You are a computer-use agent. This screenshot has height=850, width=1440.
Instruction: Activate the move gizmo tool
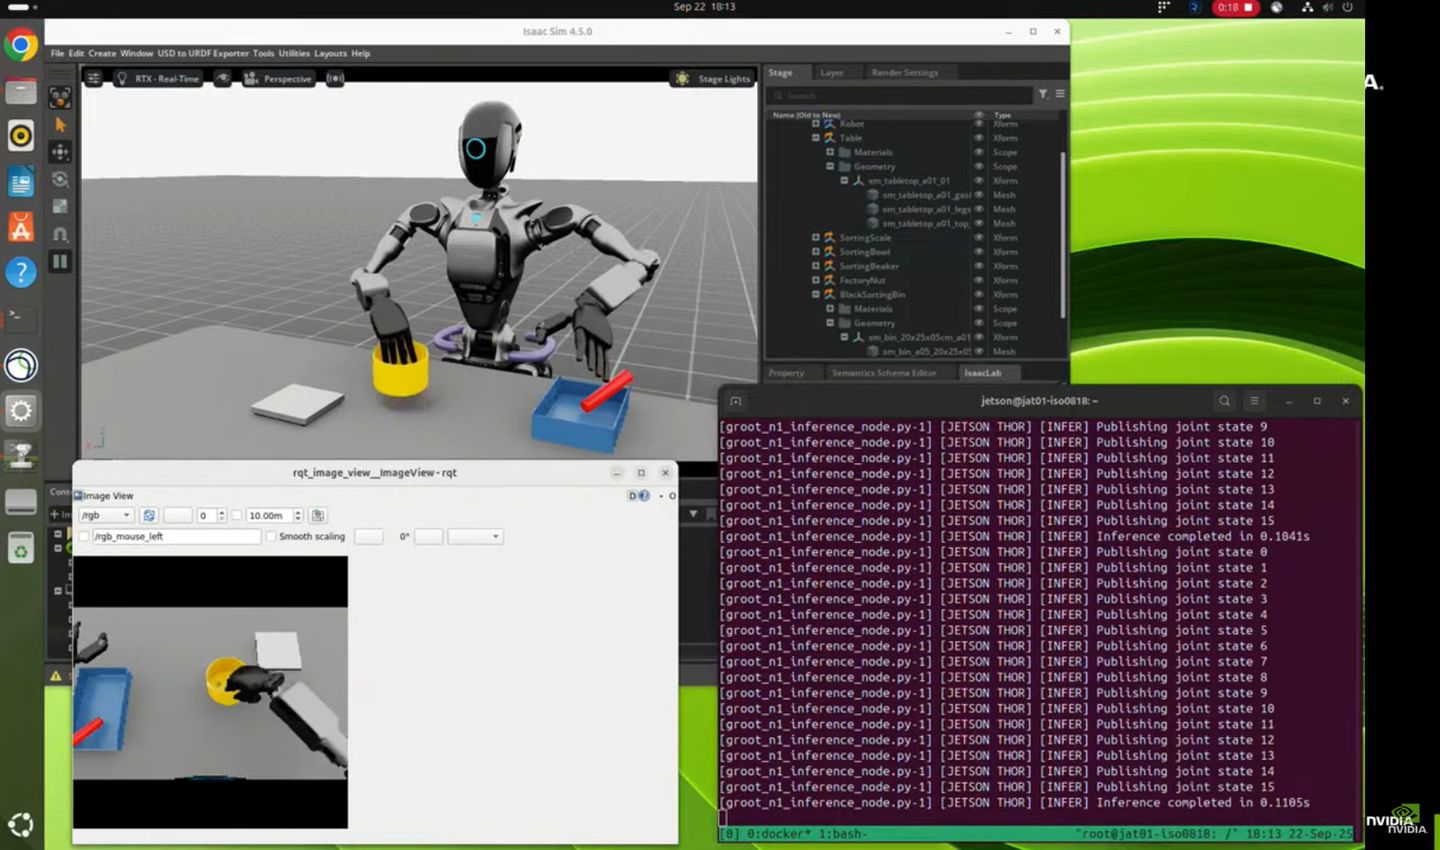coord(60,152)
